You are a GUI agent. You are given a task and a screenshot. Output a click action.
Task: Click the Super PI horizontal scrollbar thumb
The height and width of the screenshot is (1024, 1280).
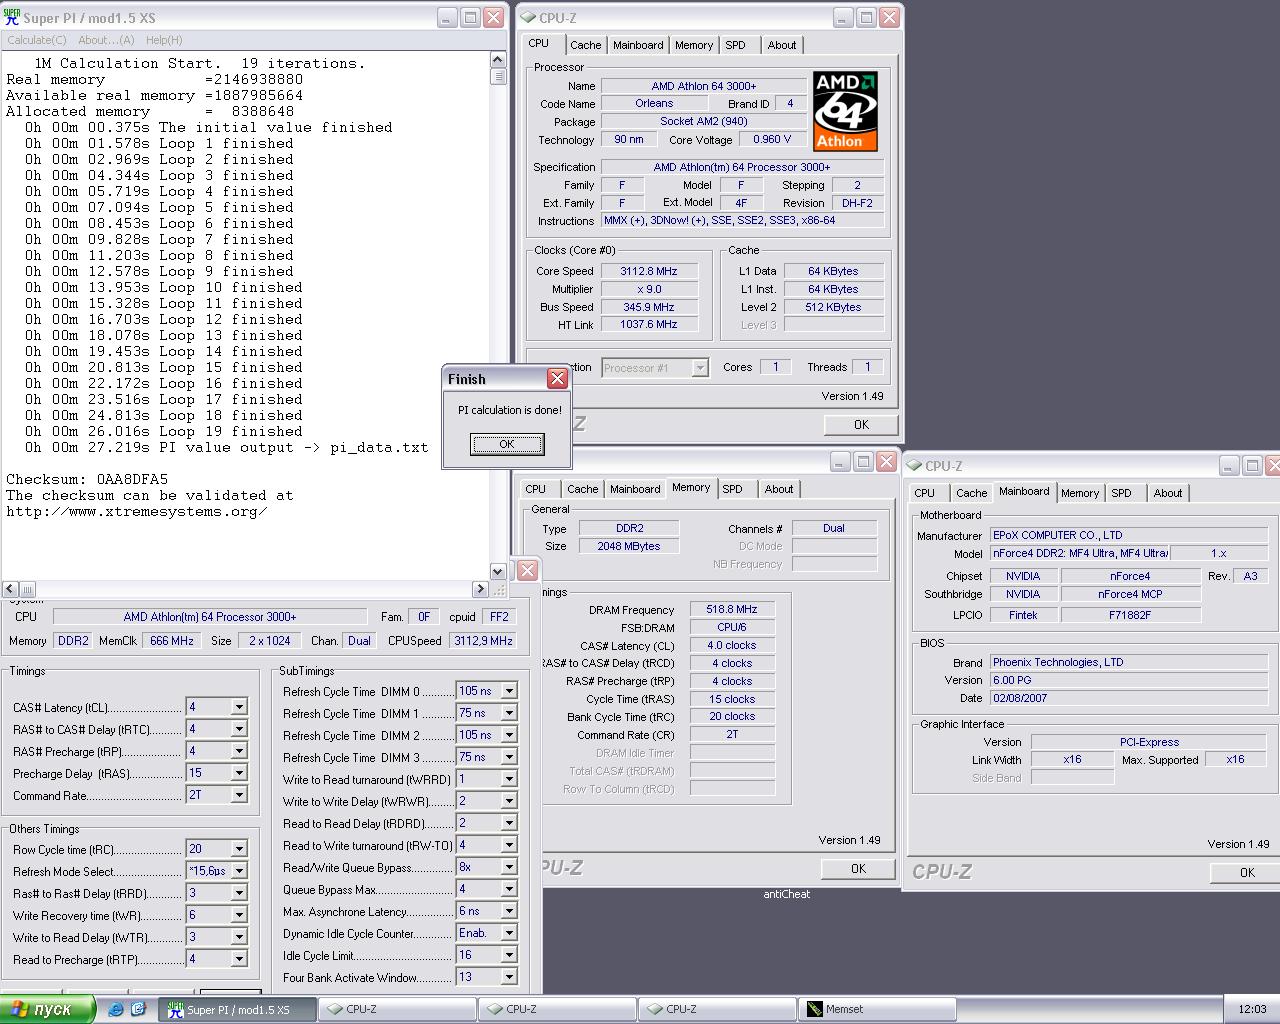[27, 589]
